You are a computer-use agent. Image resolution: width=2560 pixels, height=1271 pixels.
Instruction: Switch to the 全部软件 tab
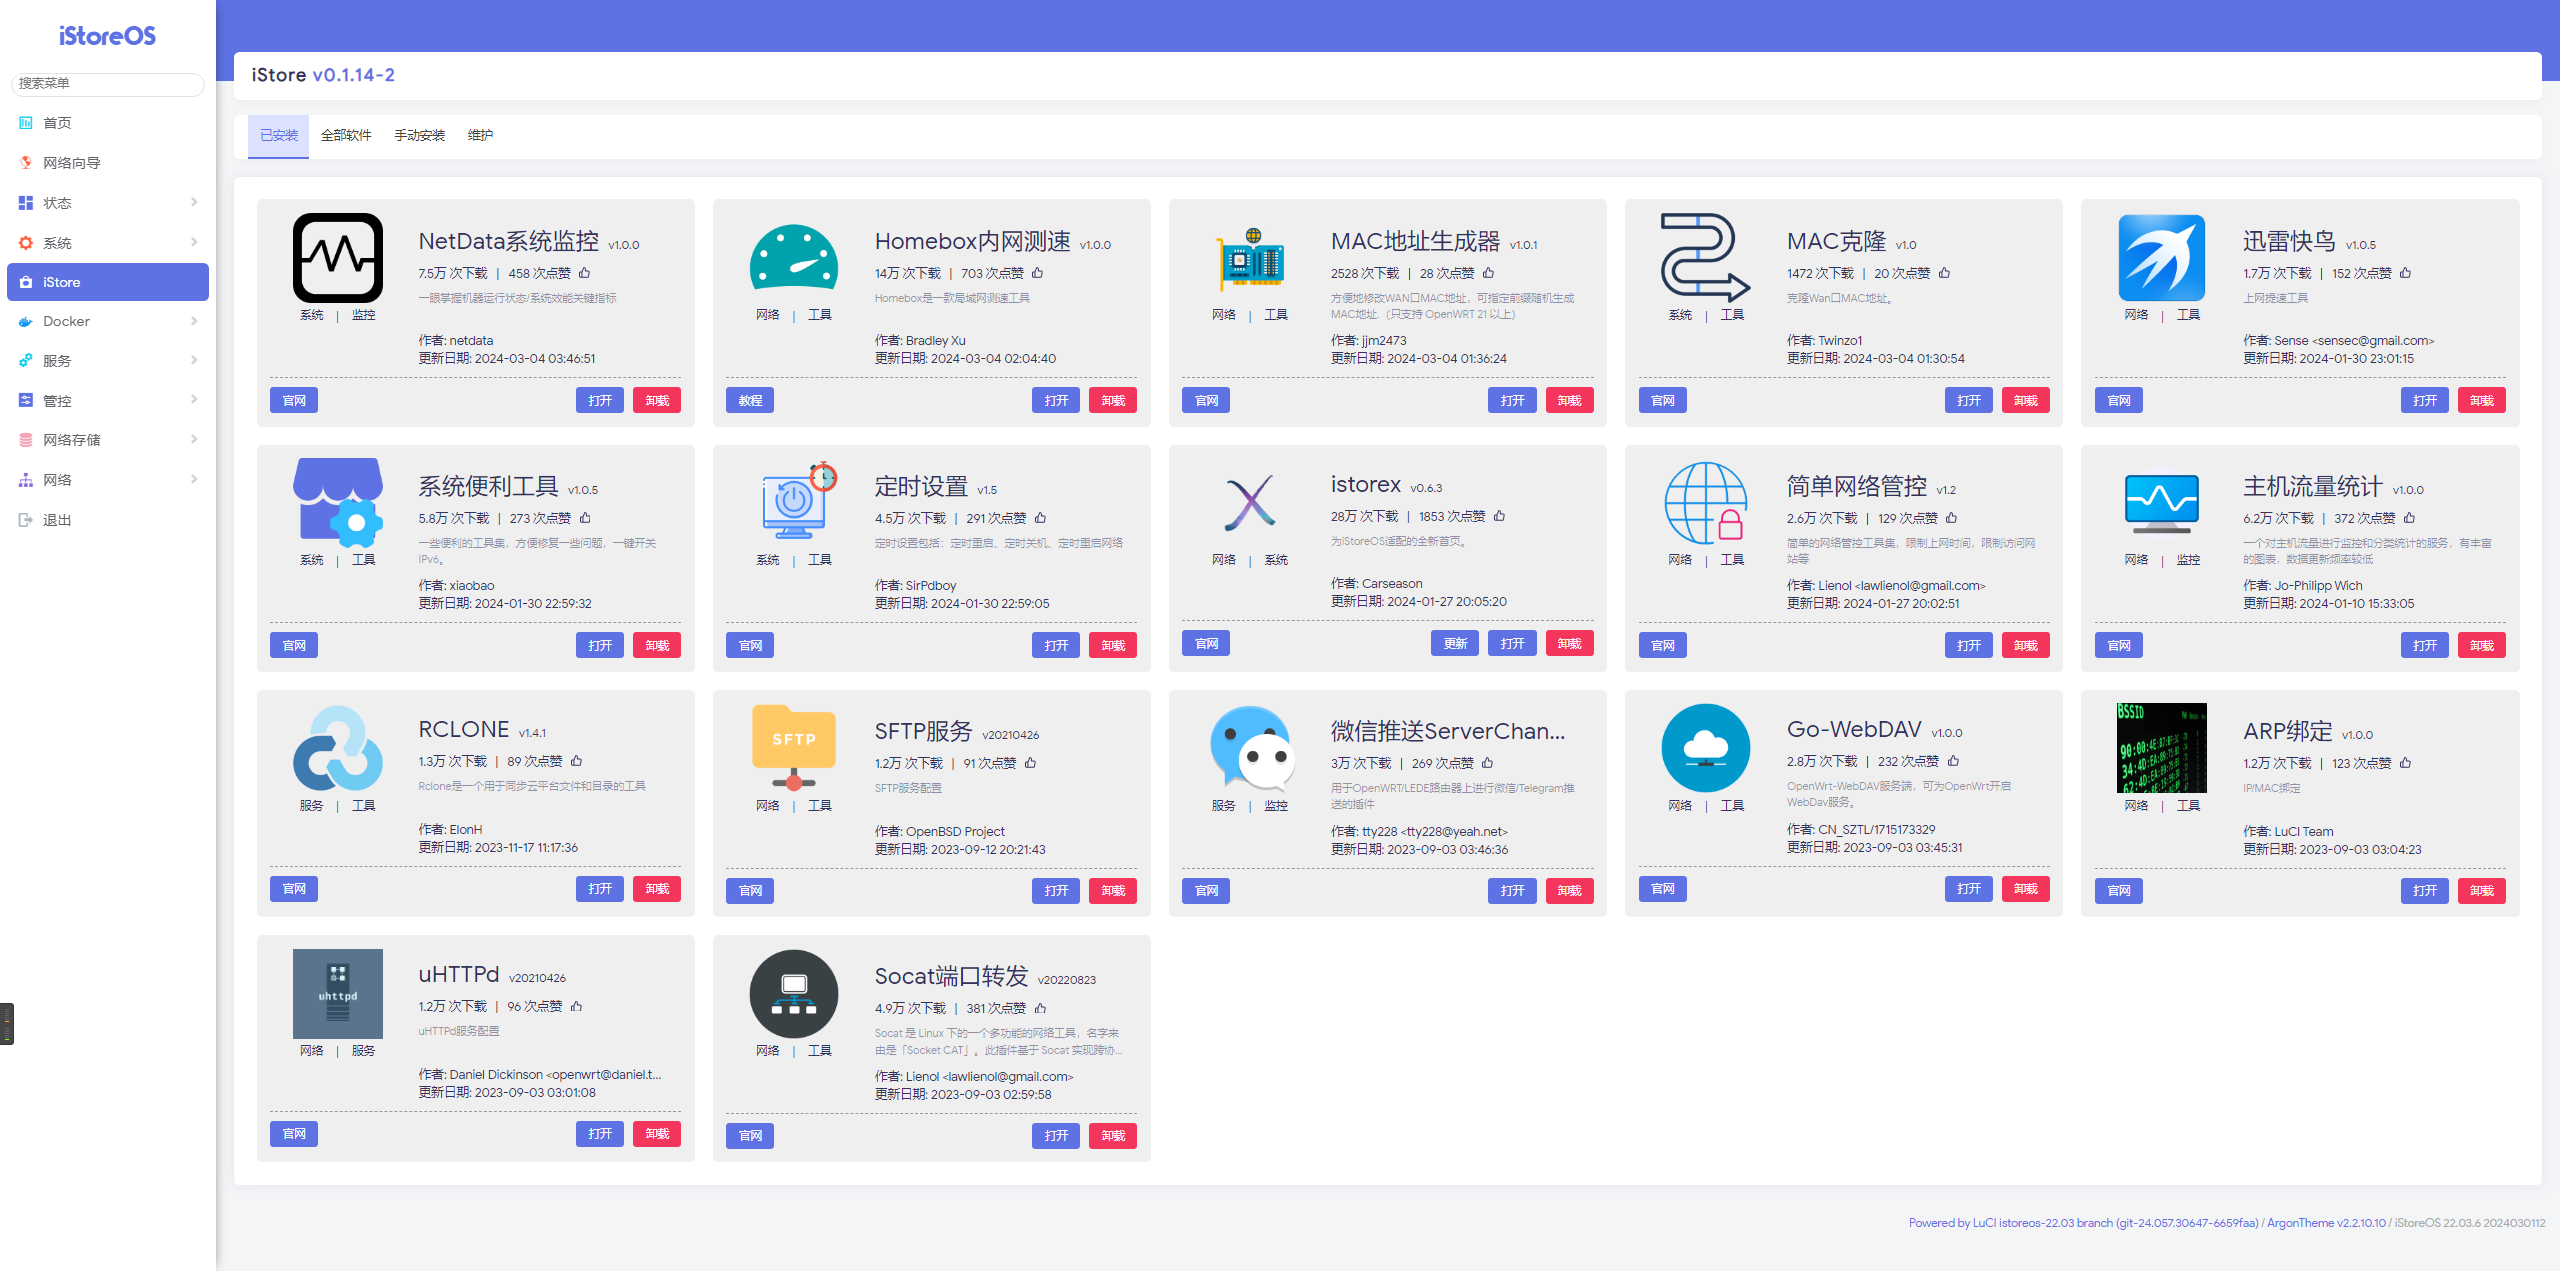[346, 135]
